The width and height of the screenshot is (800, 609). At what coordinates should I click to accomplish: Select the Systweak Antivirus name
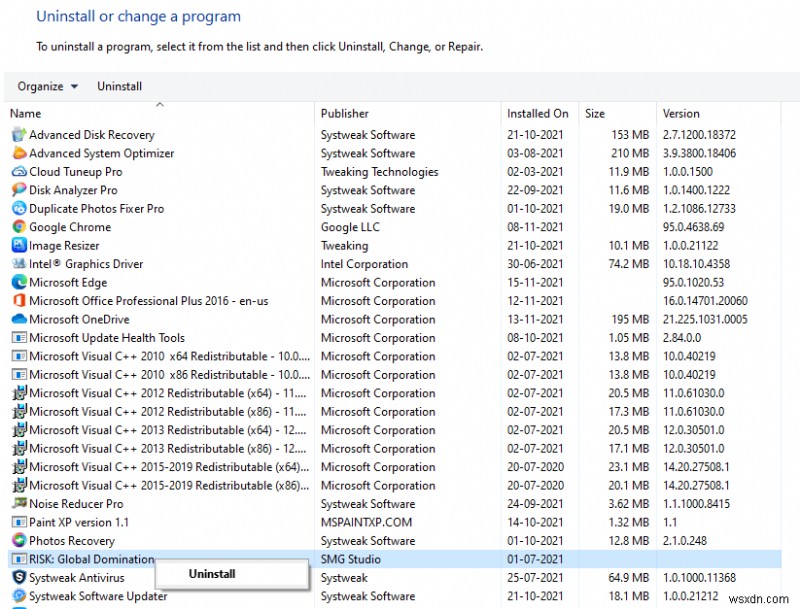tap(77, 577)
